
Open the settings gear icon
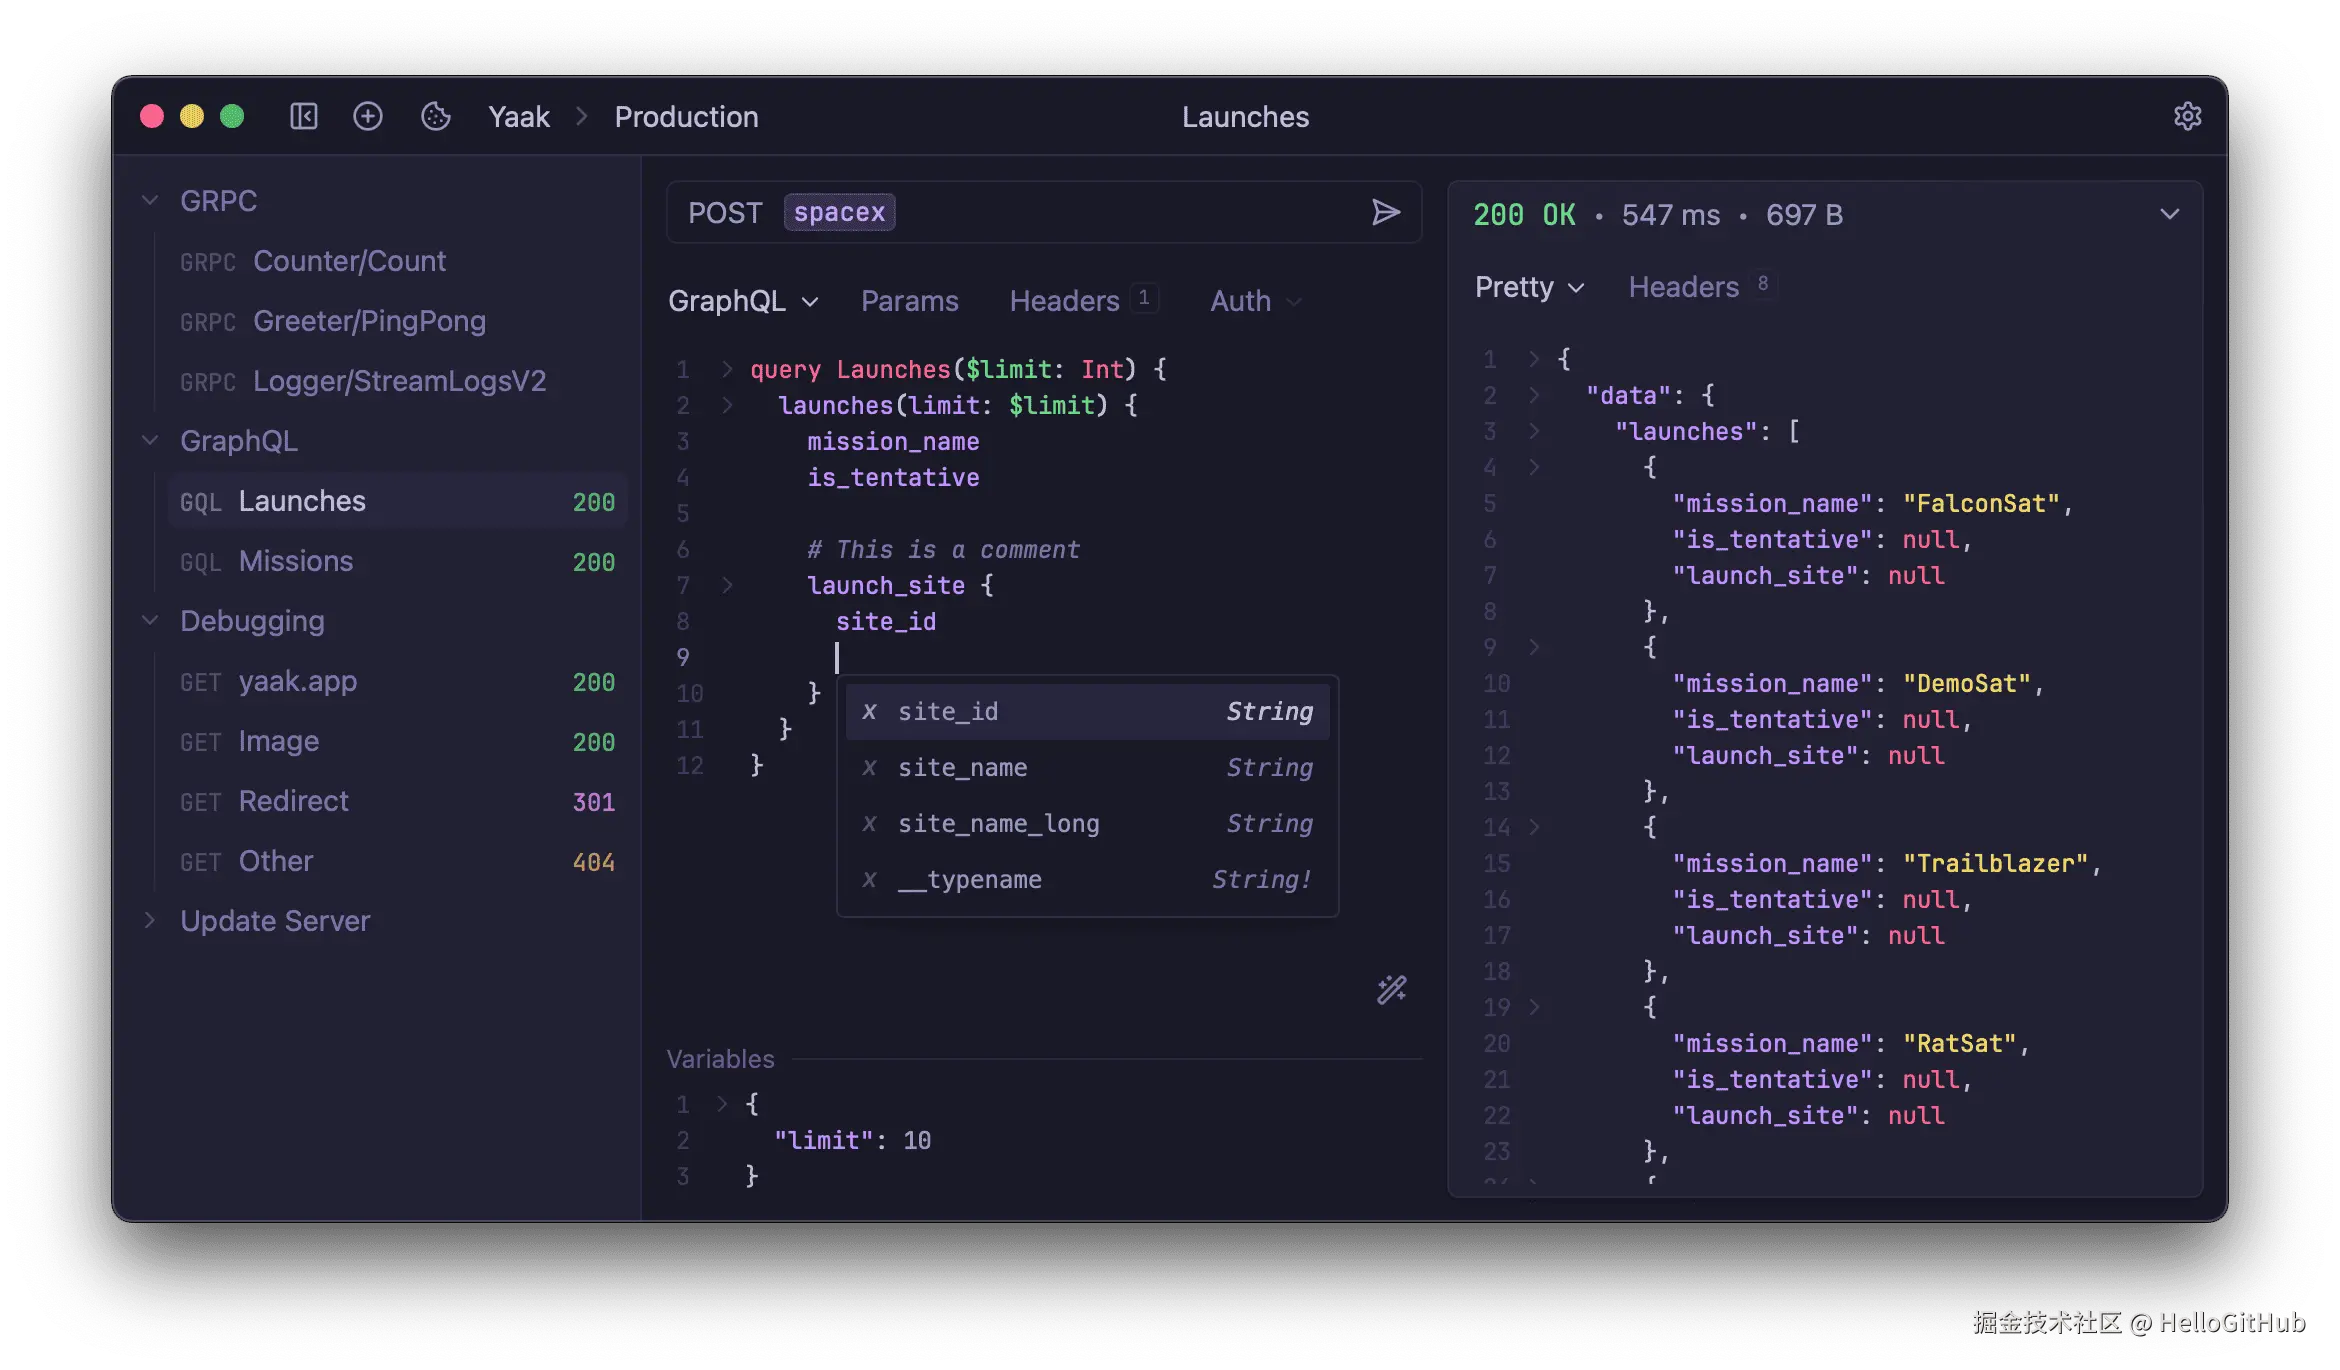(x=2187, y=116)
